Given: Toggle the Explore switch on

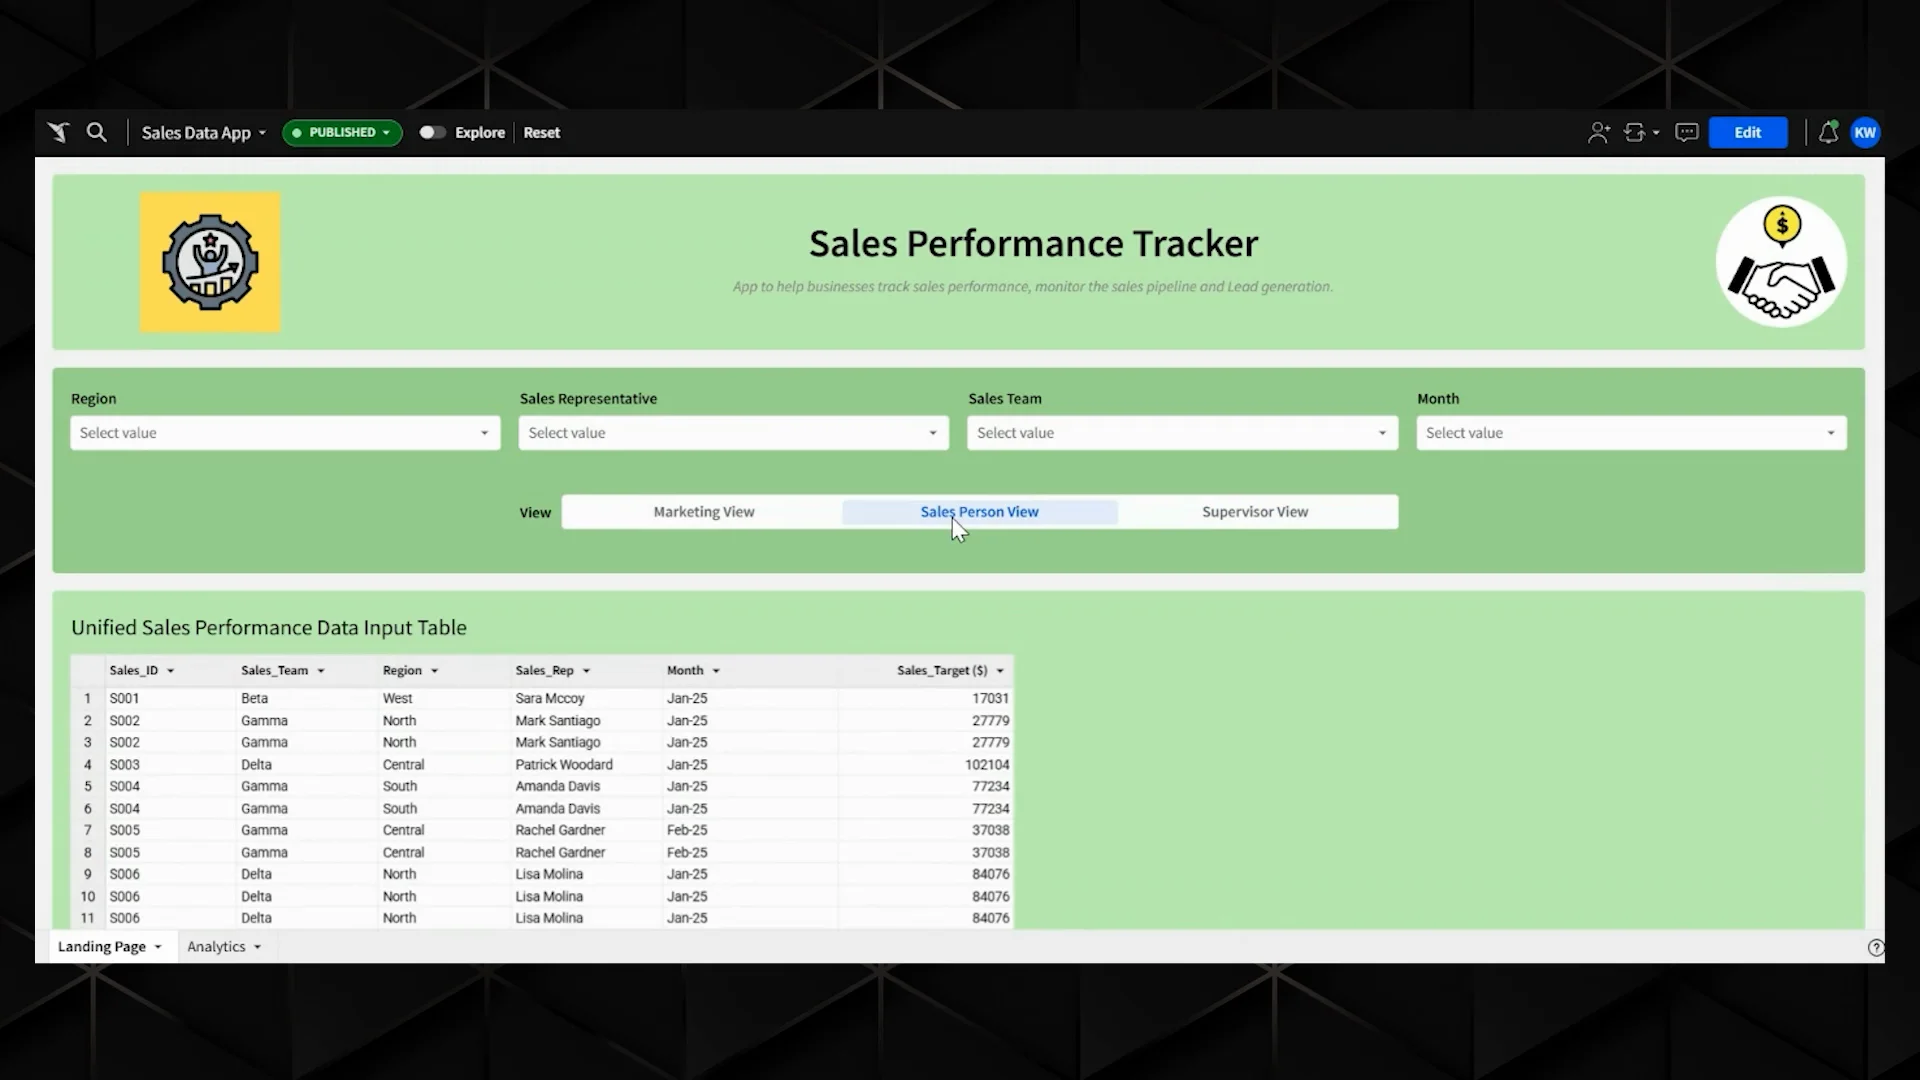Looking at the screenshot, I should (x=432, y=132).
